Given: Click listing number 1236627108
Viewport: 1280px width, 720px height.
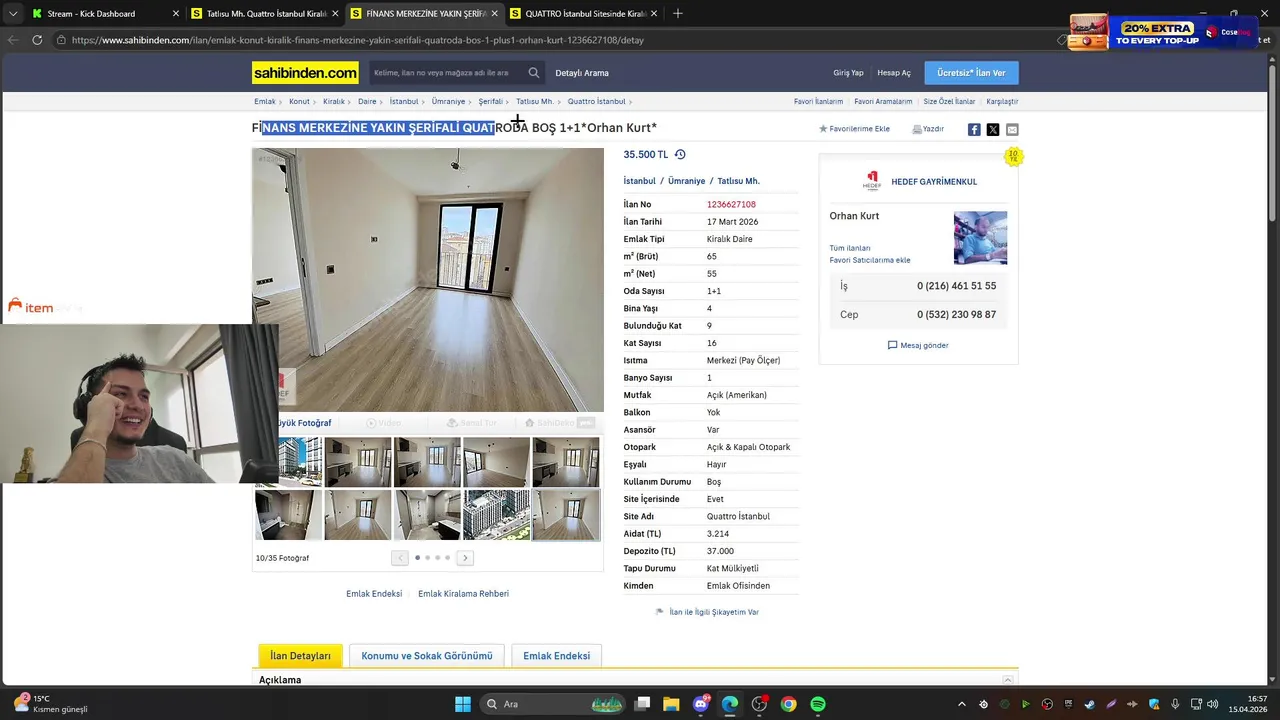Looking at the screenshot, I should [x=731, y=205].
